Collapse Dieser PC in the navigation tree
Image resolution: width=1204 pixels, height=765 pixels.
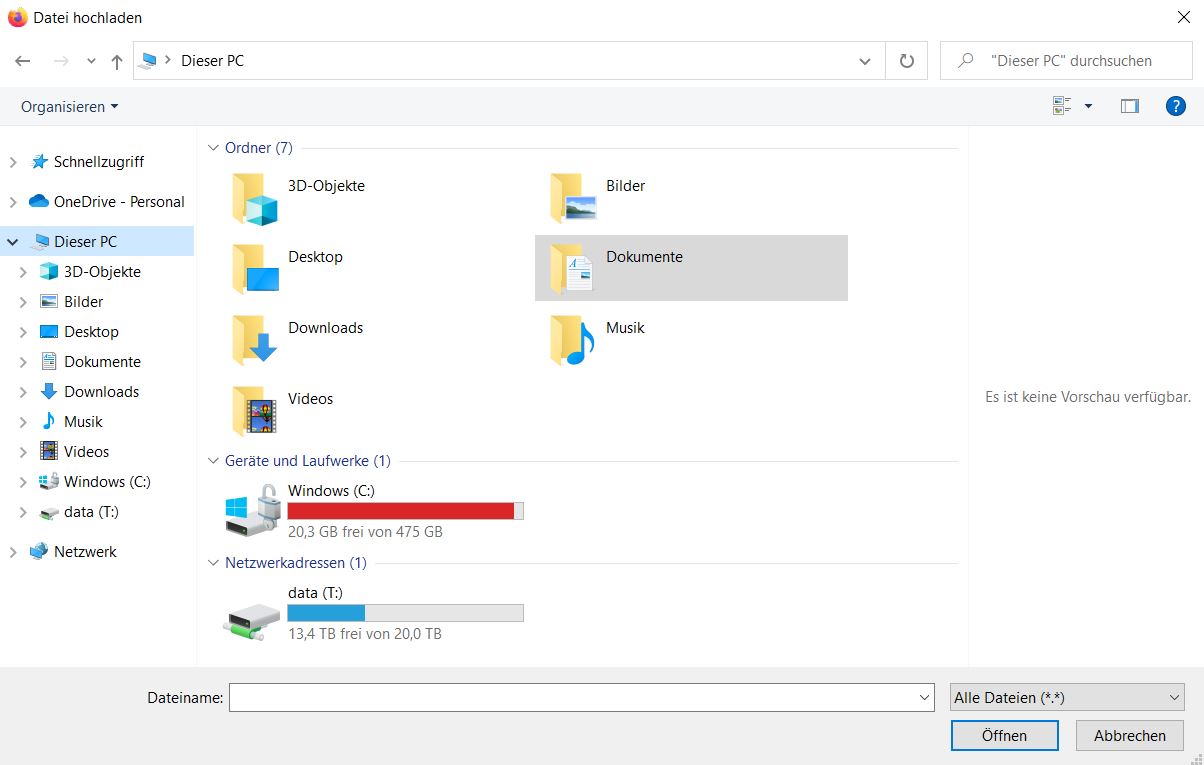12,241
